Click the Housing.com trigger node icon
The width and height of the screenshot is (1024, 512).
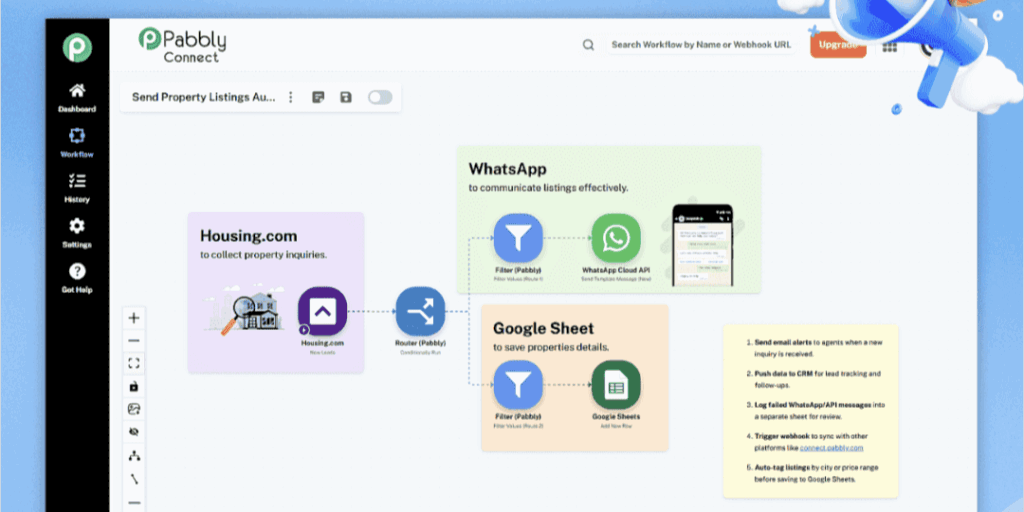[322, 312]
